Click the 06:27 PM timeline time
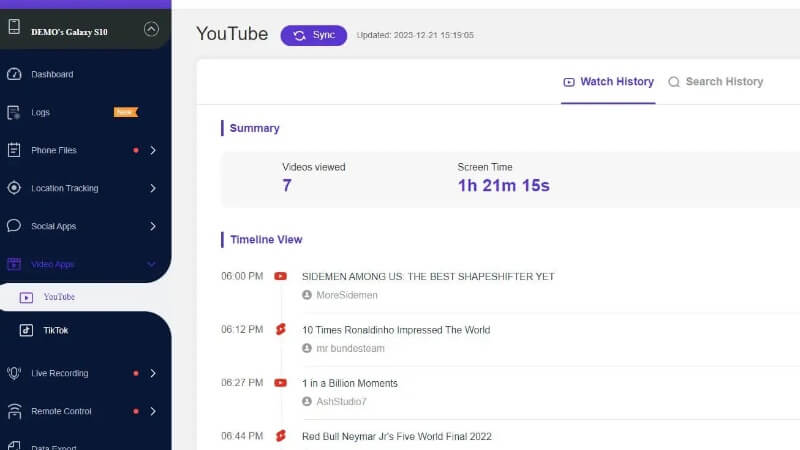The width and height of the screenshot is (800, 450). tap(242, 383)
